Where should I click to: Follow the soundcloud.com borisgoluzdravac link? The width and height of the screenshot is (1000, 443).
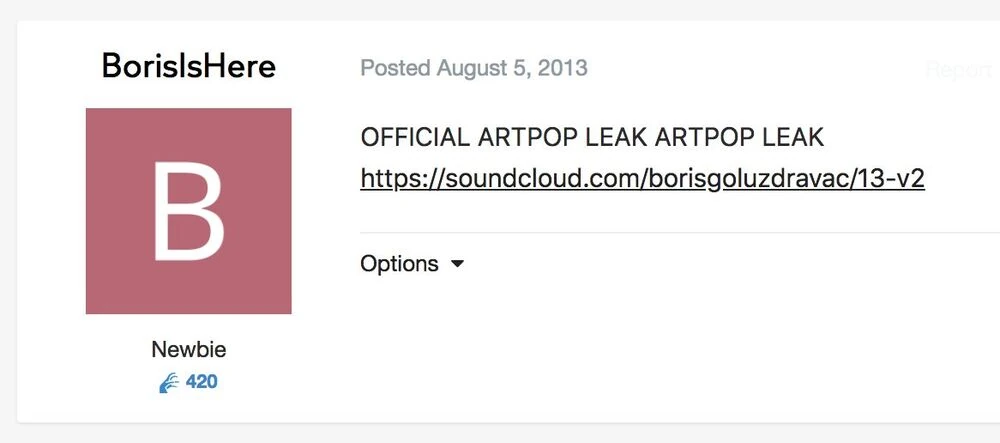pyautogui.click(x=642, y=178)
